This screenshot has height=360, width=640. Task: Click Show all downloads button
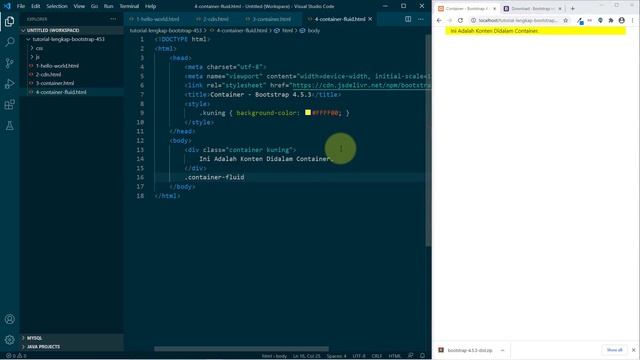coord(614,350)
